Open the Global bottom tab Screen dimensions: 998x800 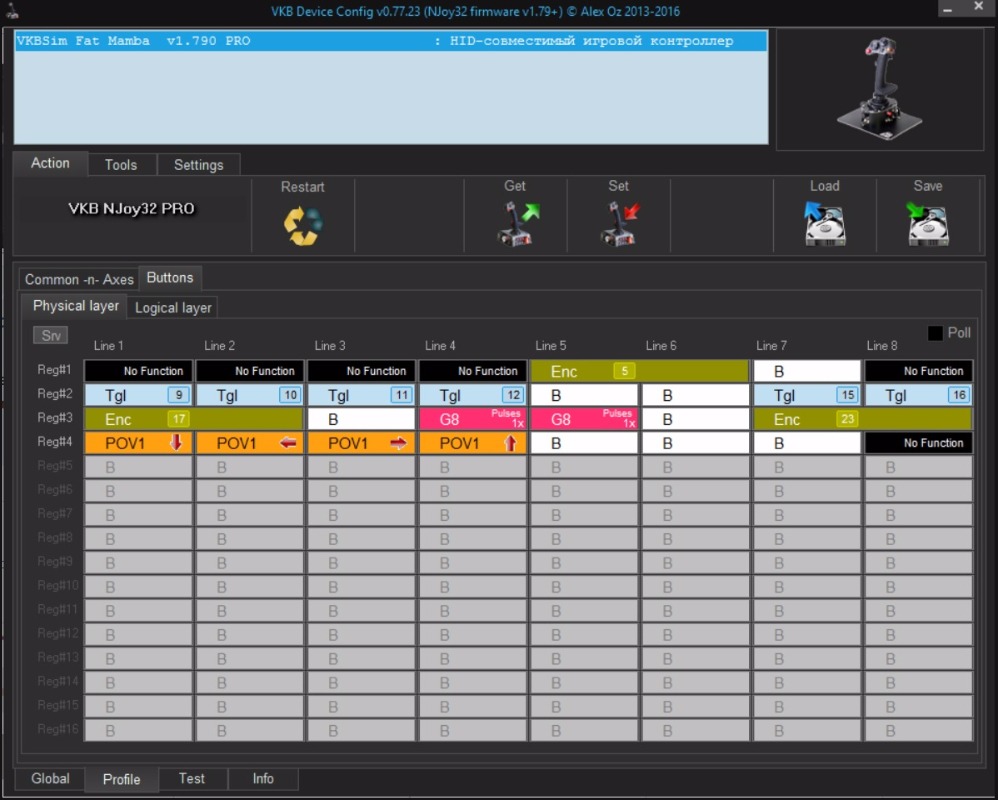tap(50, 779)
